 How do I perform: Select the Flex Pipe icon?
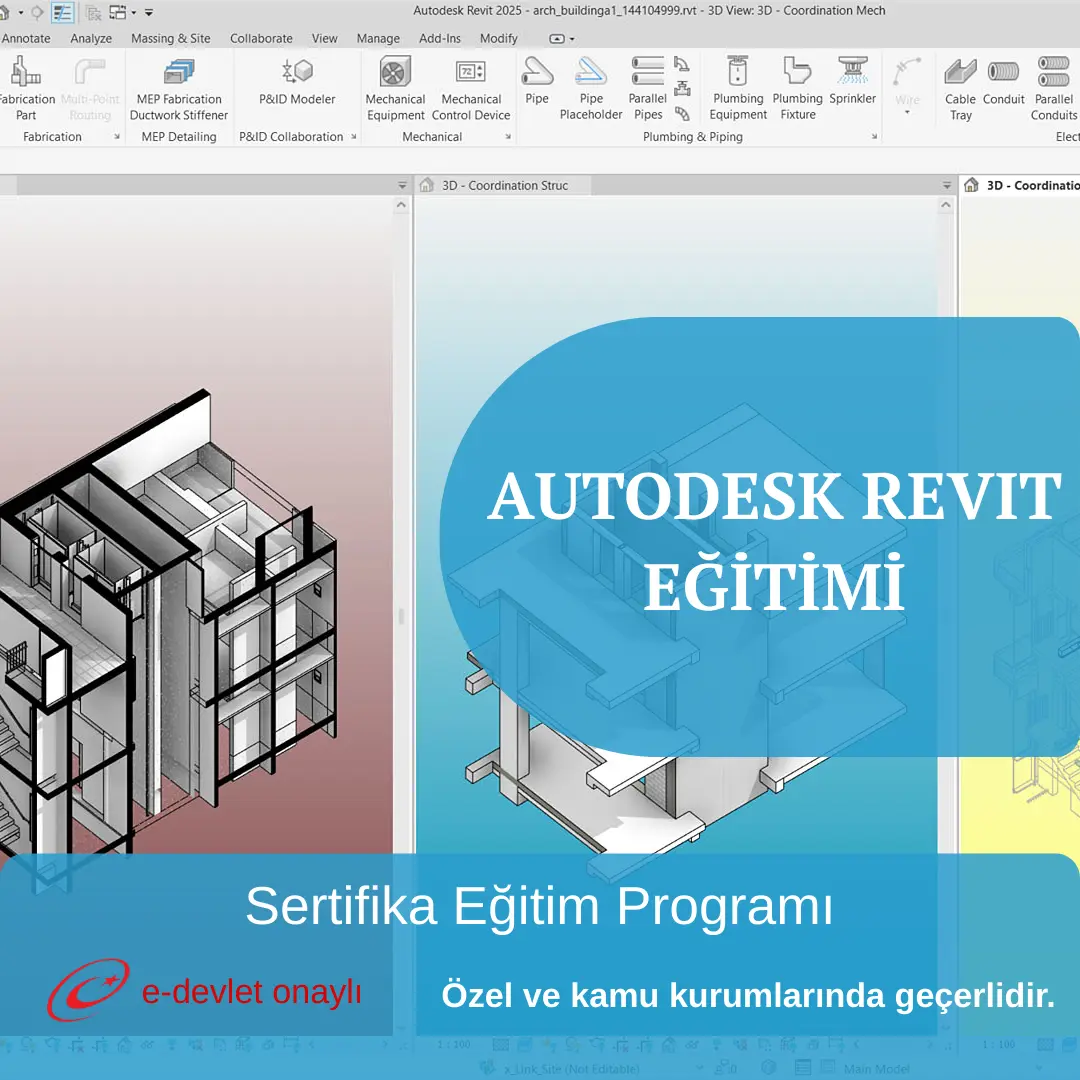(x=682, y=113)
